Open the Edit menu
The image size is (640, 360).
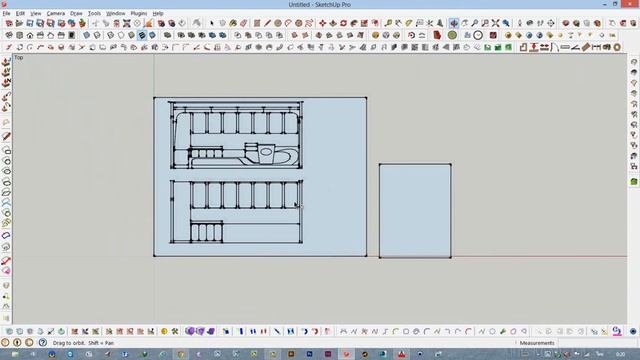pos(20,13)
